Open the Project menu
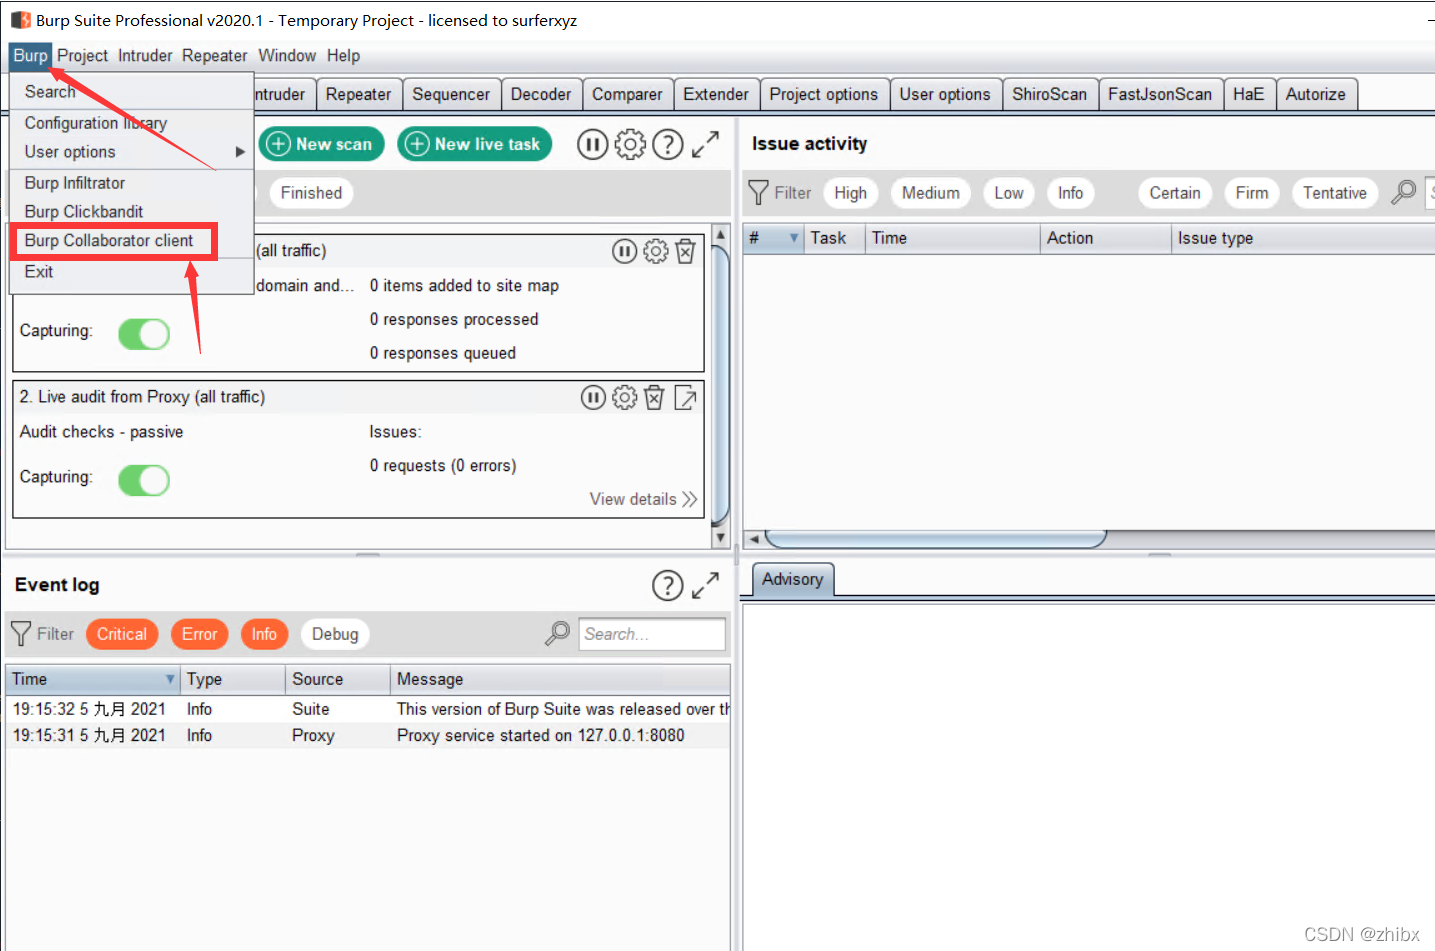Image resolution: width=1435 pixels, height=951 pixels. 82,56
